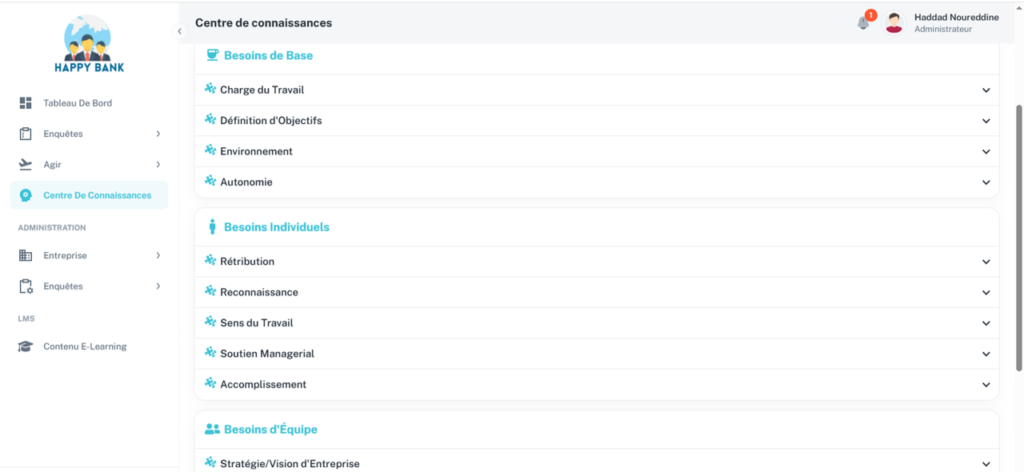
Task: Open the Autonomie topic
Action: tap(246, 182)
